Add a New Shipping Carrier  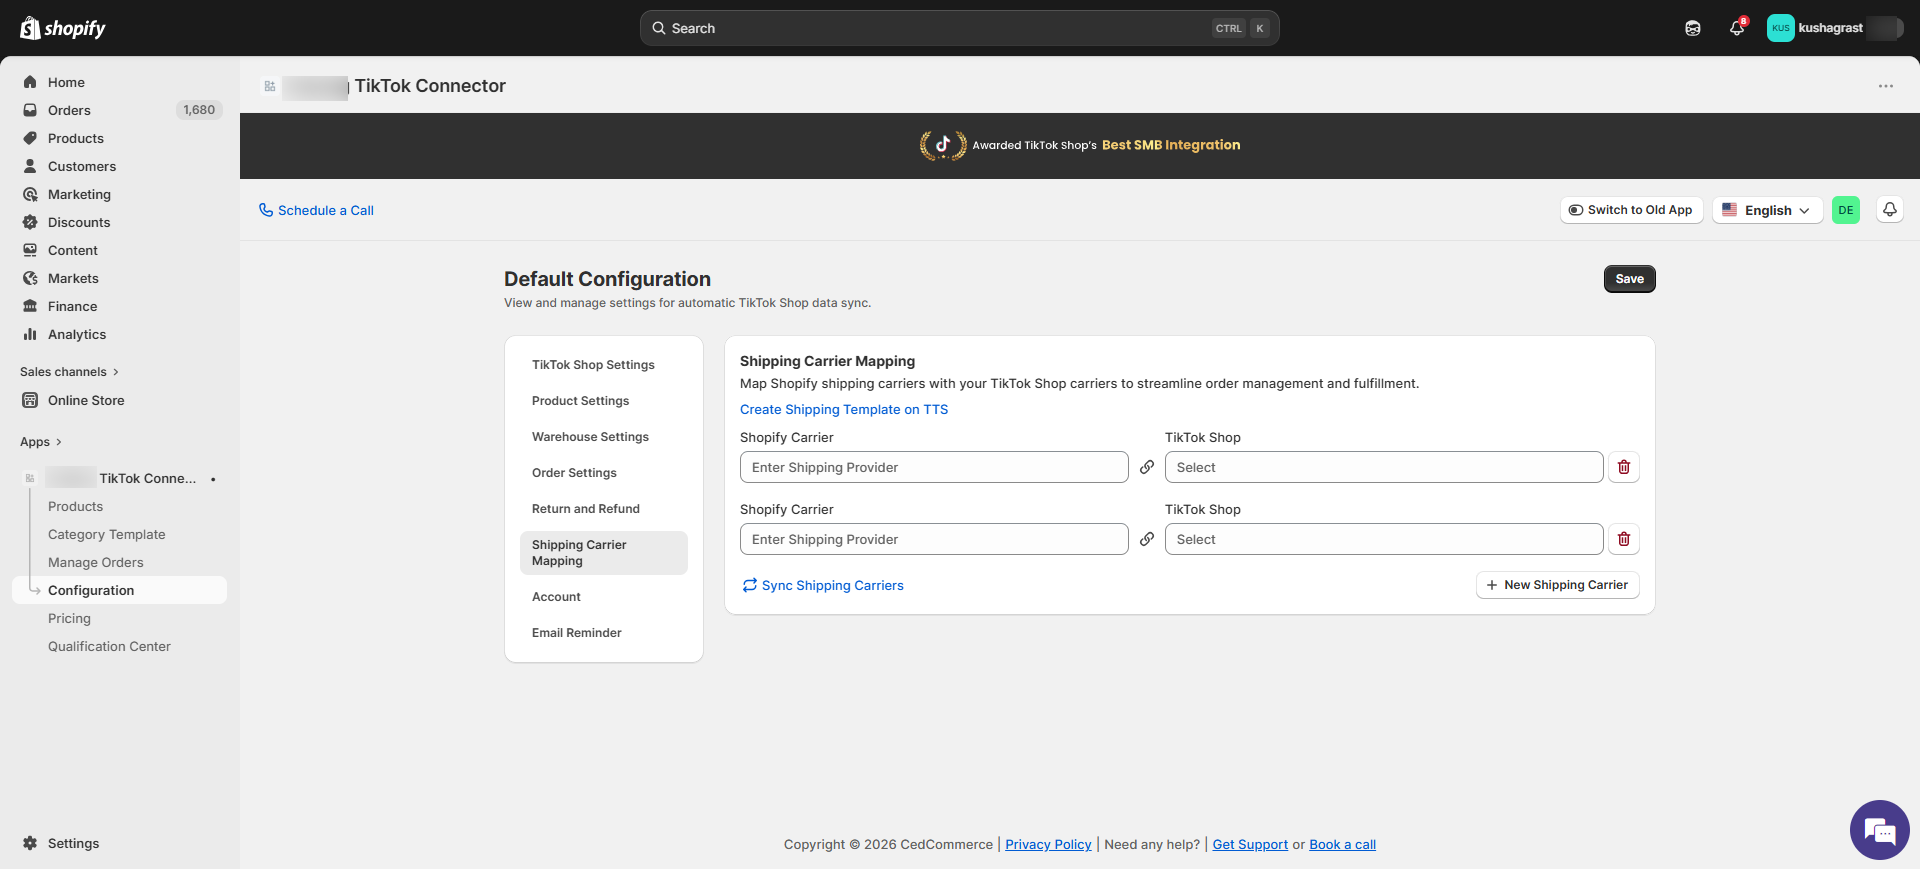(x=1557, y=585)
